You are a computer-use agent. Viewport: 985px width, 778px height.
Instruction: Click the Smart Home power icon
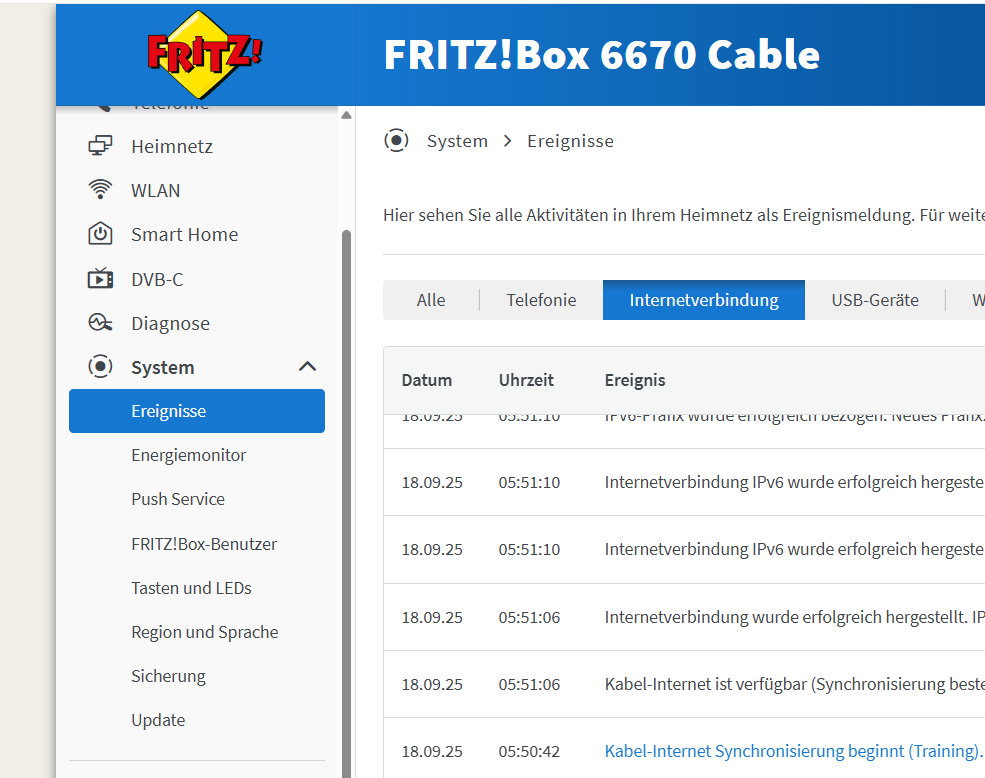(100, 234)
